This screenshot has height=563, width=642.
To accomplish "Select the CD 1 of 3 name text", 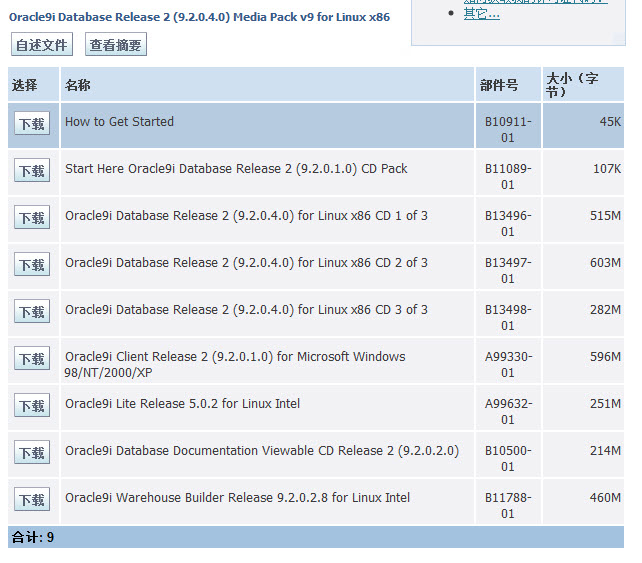I will click(x=246, y=216).
